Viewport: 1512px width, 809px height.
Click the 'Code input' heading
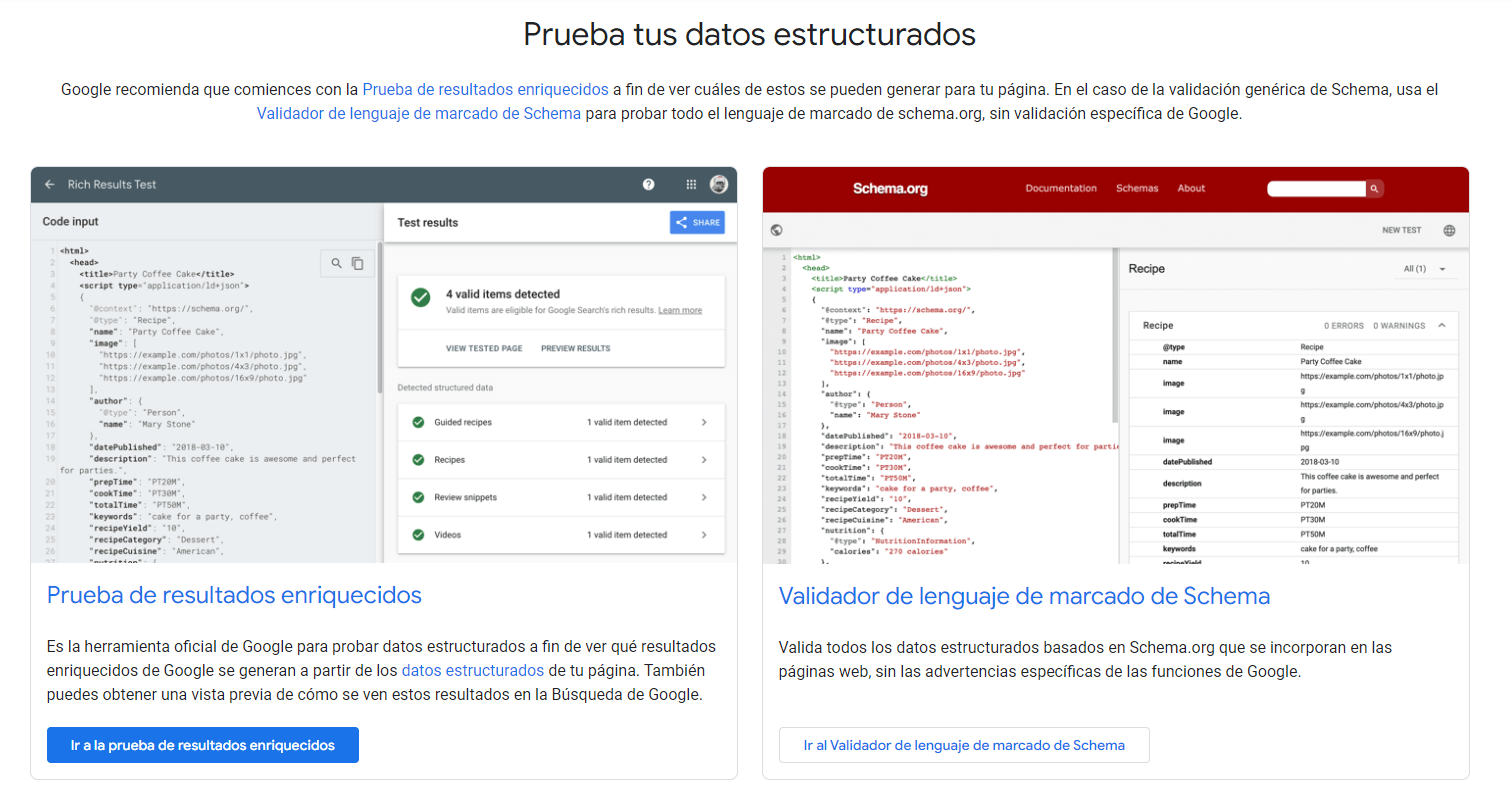pos(71,222)
